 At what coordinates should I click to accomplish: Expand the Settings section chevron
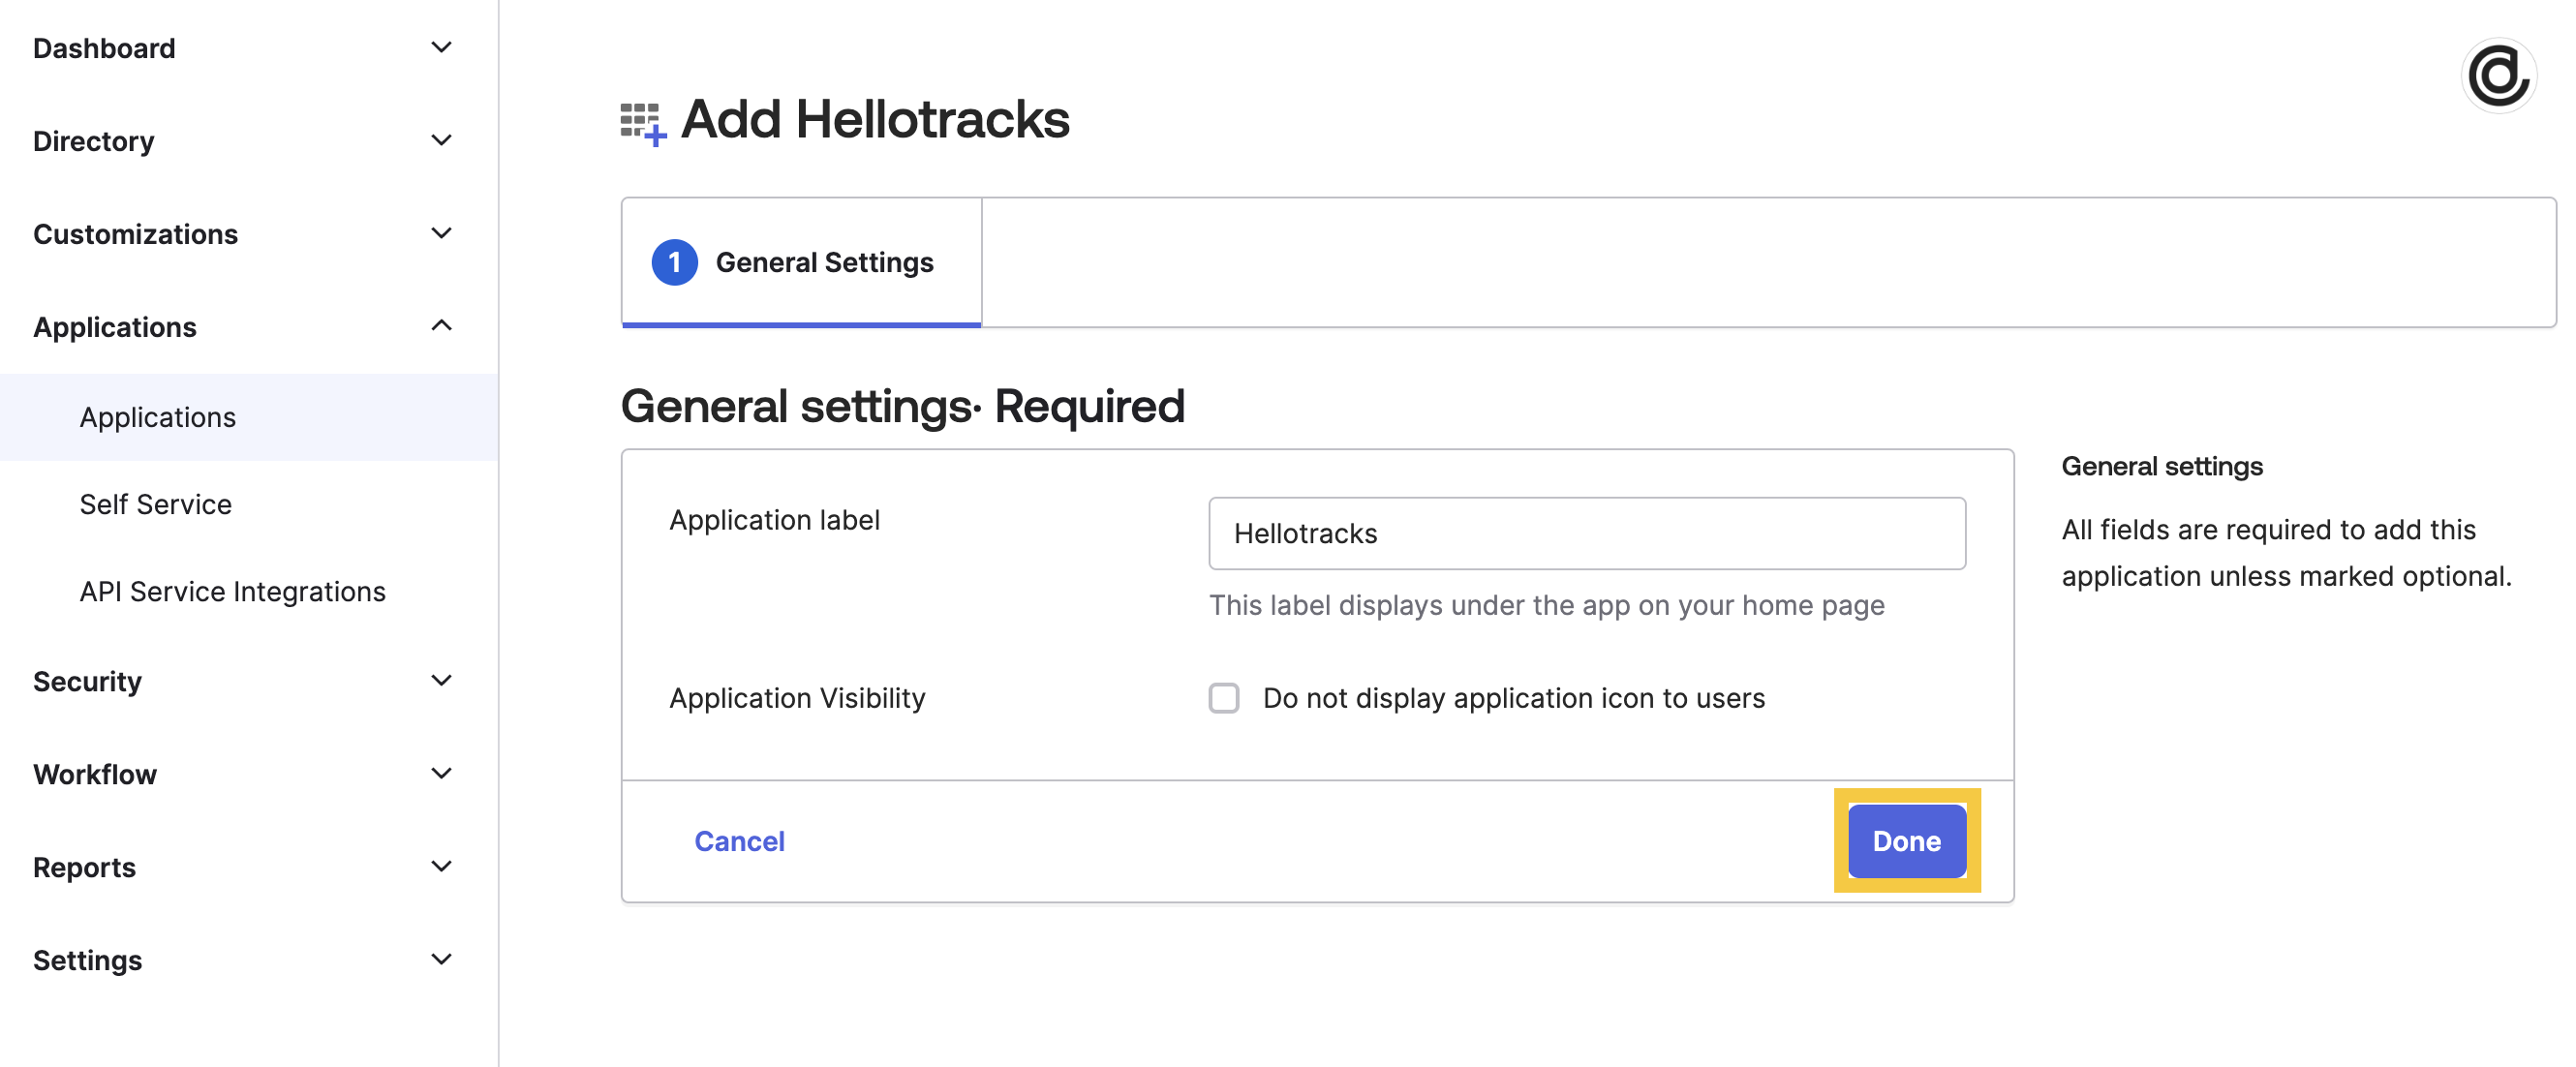tap(441, 960)
